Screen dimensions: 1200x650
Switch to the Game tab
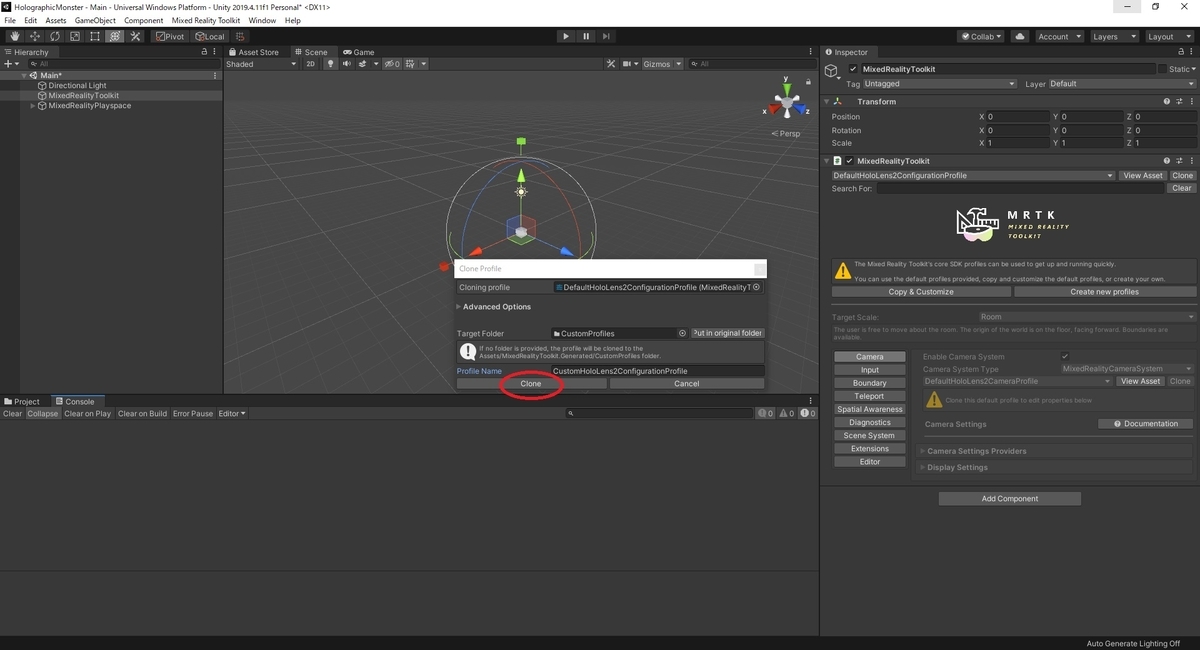click(359, 52)
